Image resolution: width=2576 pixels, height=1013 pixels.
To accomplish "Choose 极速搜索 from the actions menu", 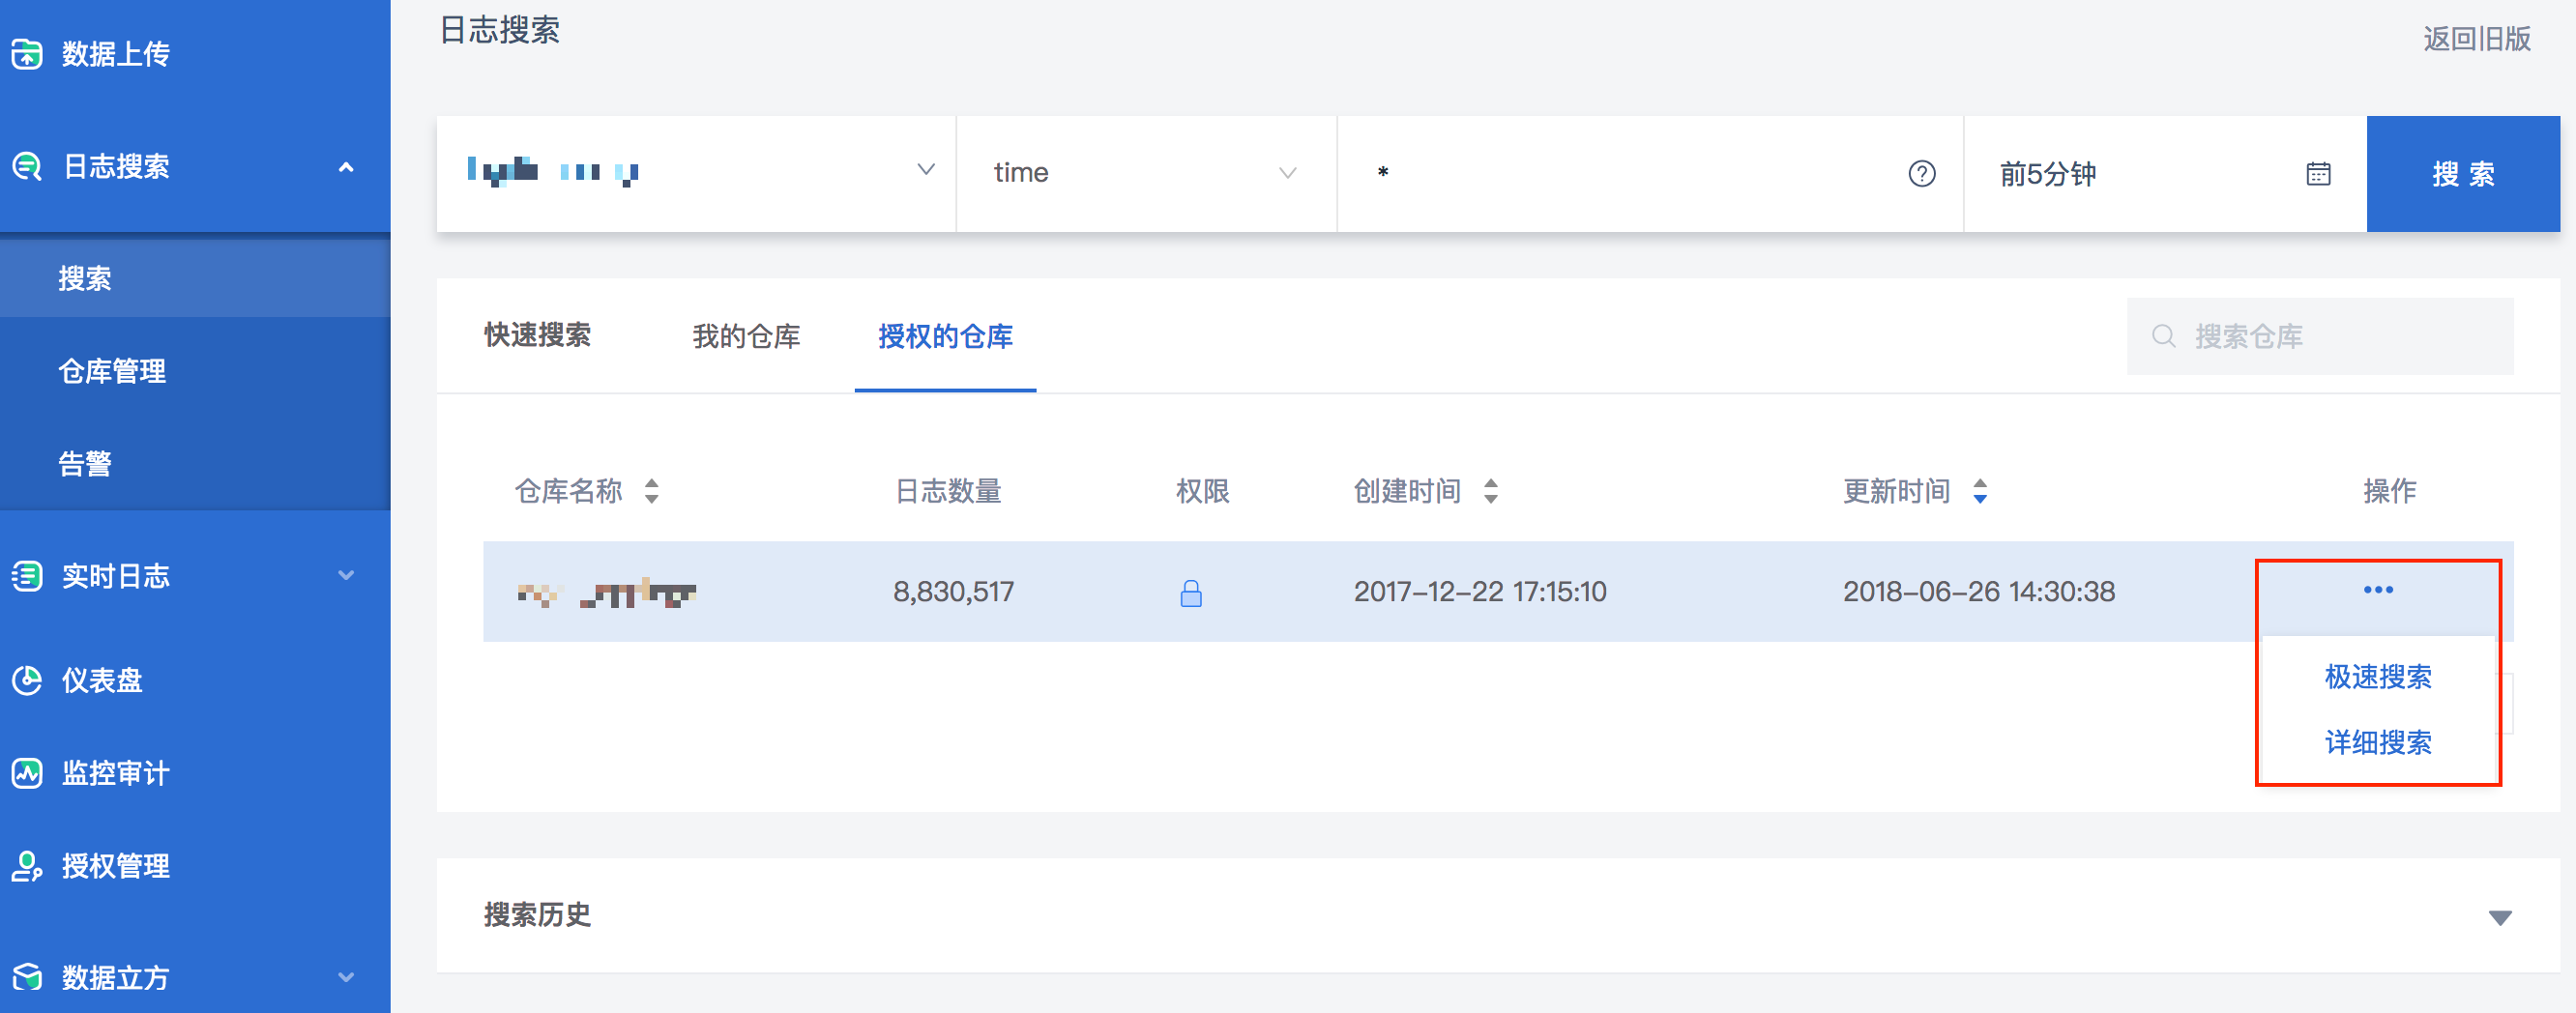I will coord(2378,677).
